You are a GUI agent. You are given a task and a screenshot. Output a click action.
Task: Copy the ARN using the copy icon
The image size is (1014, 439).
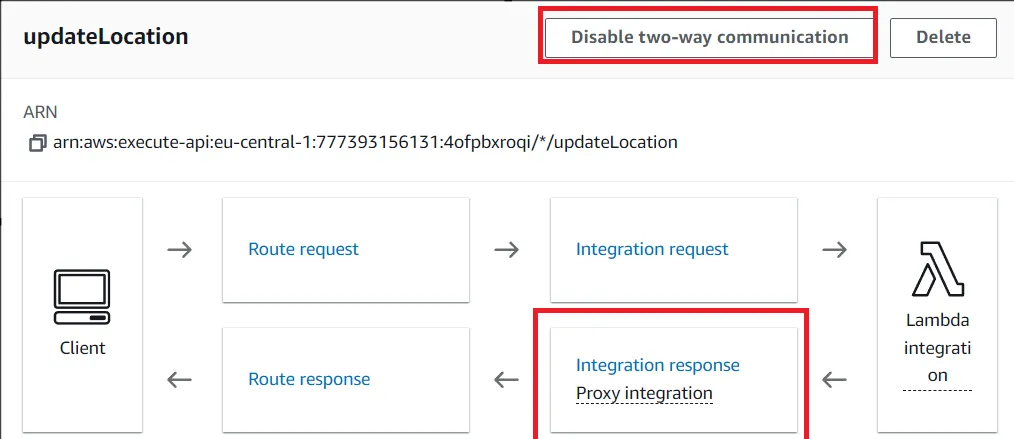tap(38, 142)
